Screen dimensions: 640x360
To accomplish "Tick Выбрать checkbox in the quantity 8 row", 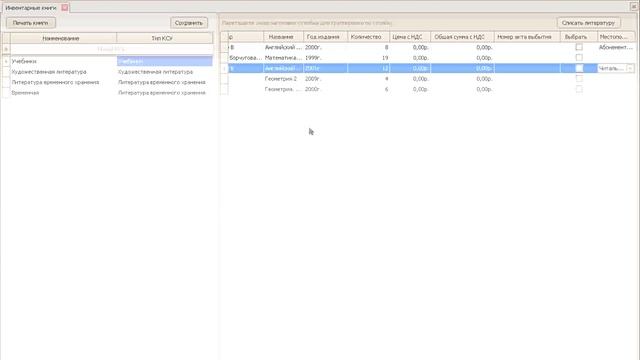I will pyautogui.click(x=579, y=47).
